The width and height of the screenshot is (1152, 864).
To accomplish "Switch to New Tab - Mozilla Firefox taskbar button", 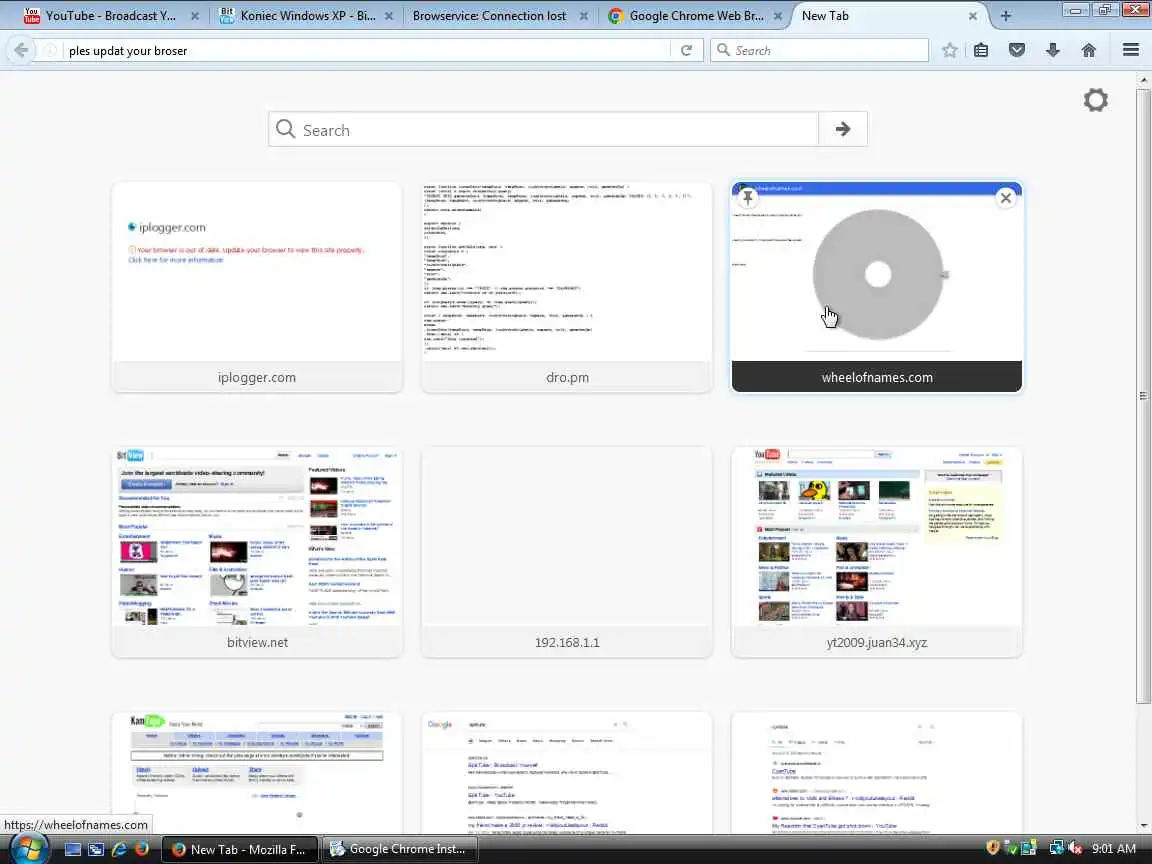I will click(x=240, y=849).
